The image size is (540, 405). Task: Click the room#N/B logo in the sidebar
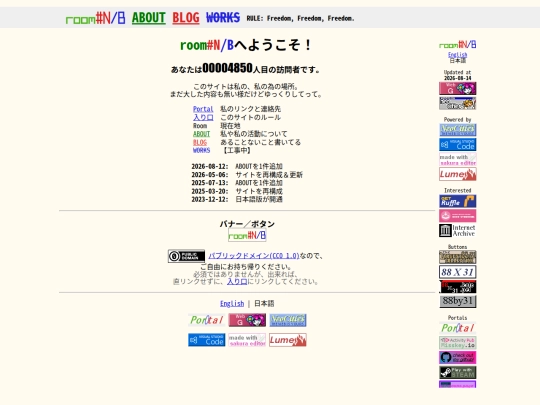click(458, 45)
